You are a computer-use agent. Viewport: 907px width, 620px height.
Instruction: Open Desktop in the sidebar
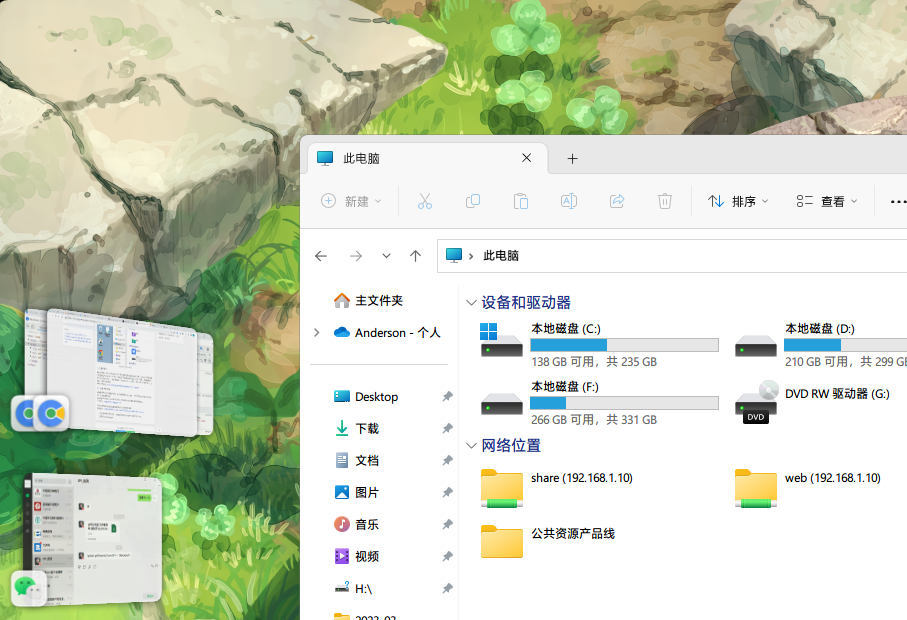(366, 397)
